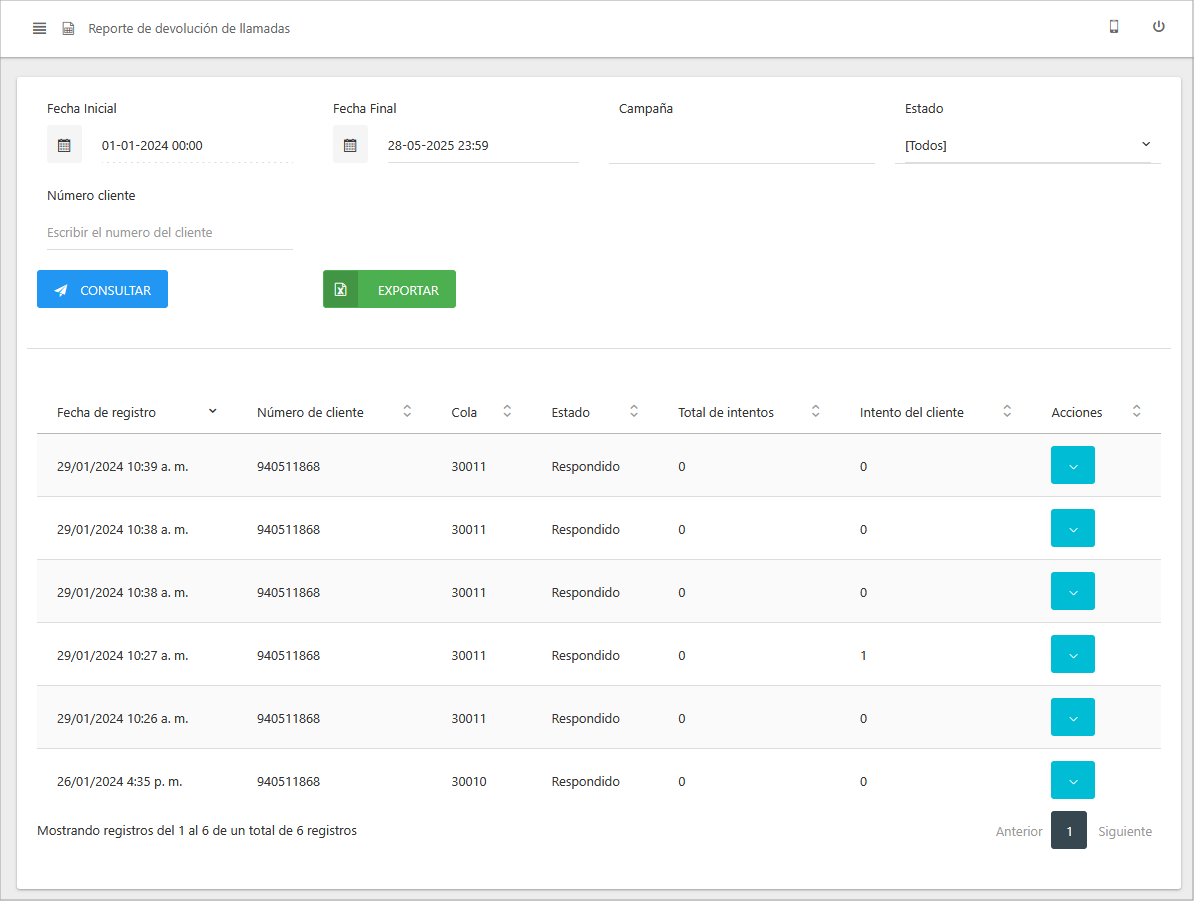Focus the Número cliente input field
Viewport: 1194px width, 901px height.
click(169, 233)
